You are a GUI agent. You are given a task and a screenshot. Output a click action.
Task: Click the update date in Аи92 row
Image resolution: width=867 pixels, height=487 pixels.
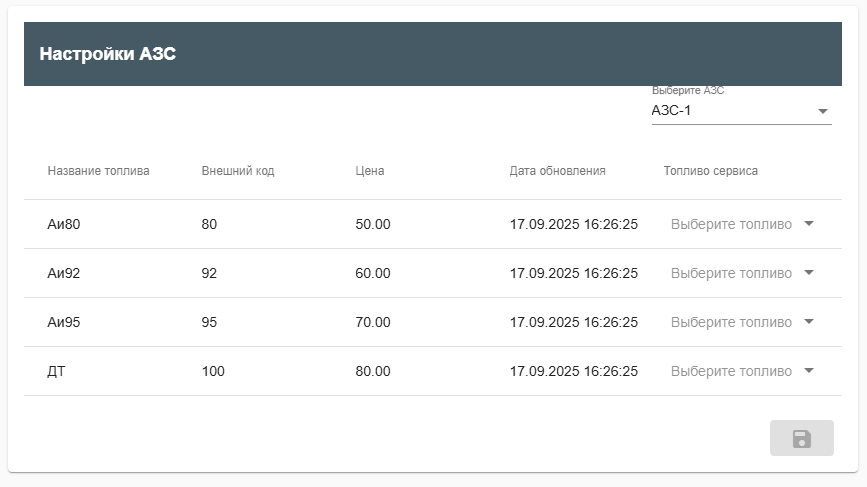573,273
